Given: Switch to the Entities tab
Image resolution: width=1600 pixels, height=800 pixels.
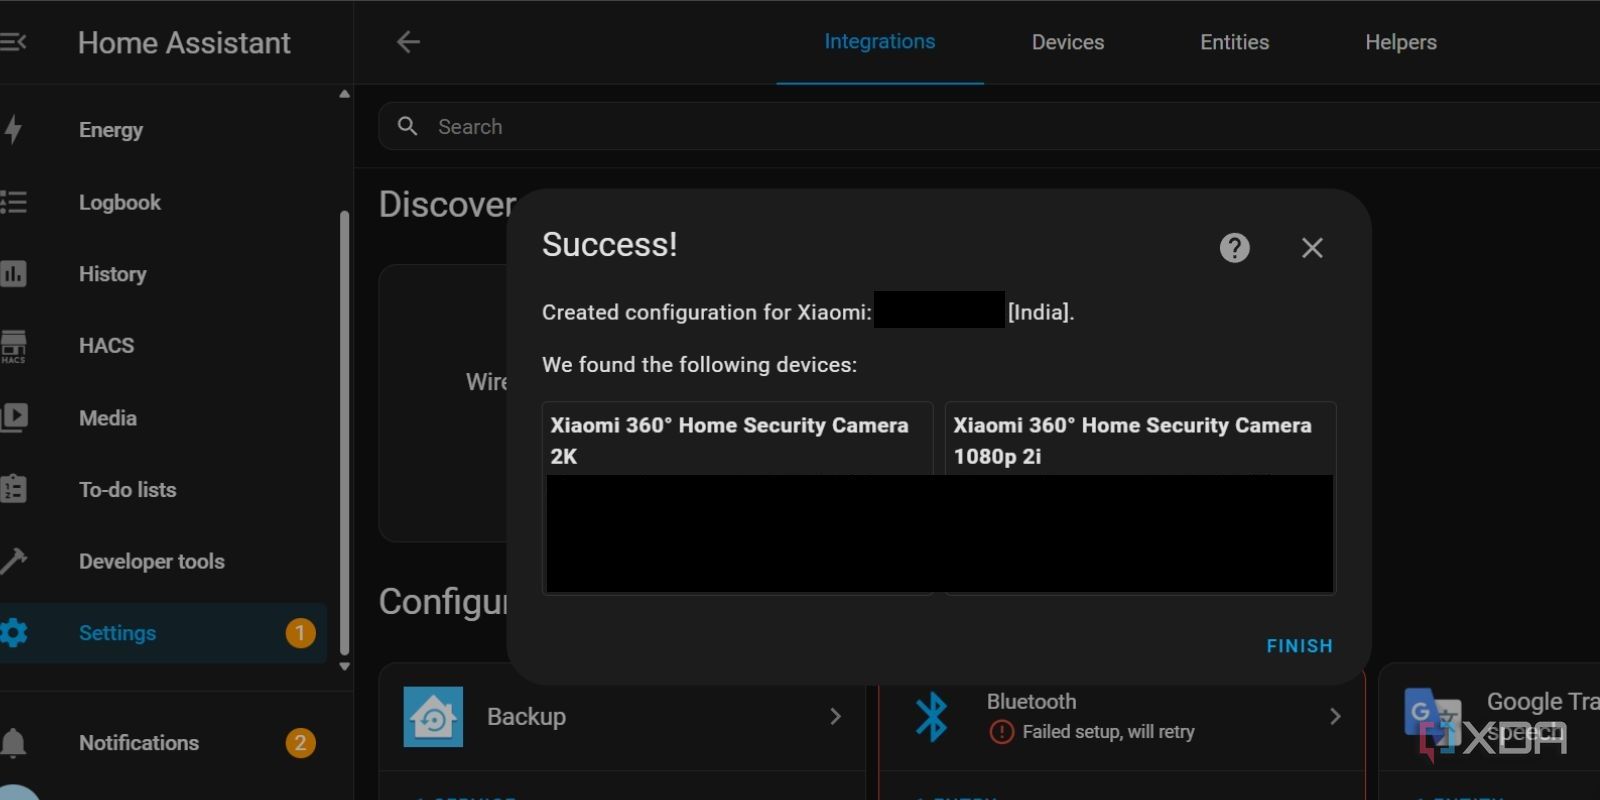Looking at the screenshot, I should tap(1235, 42).
